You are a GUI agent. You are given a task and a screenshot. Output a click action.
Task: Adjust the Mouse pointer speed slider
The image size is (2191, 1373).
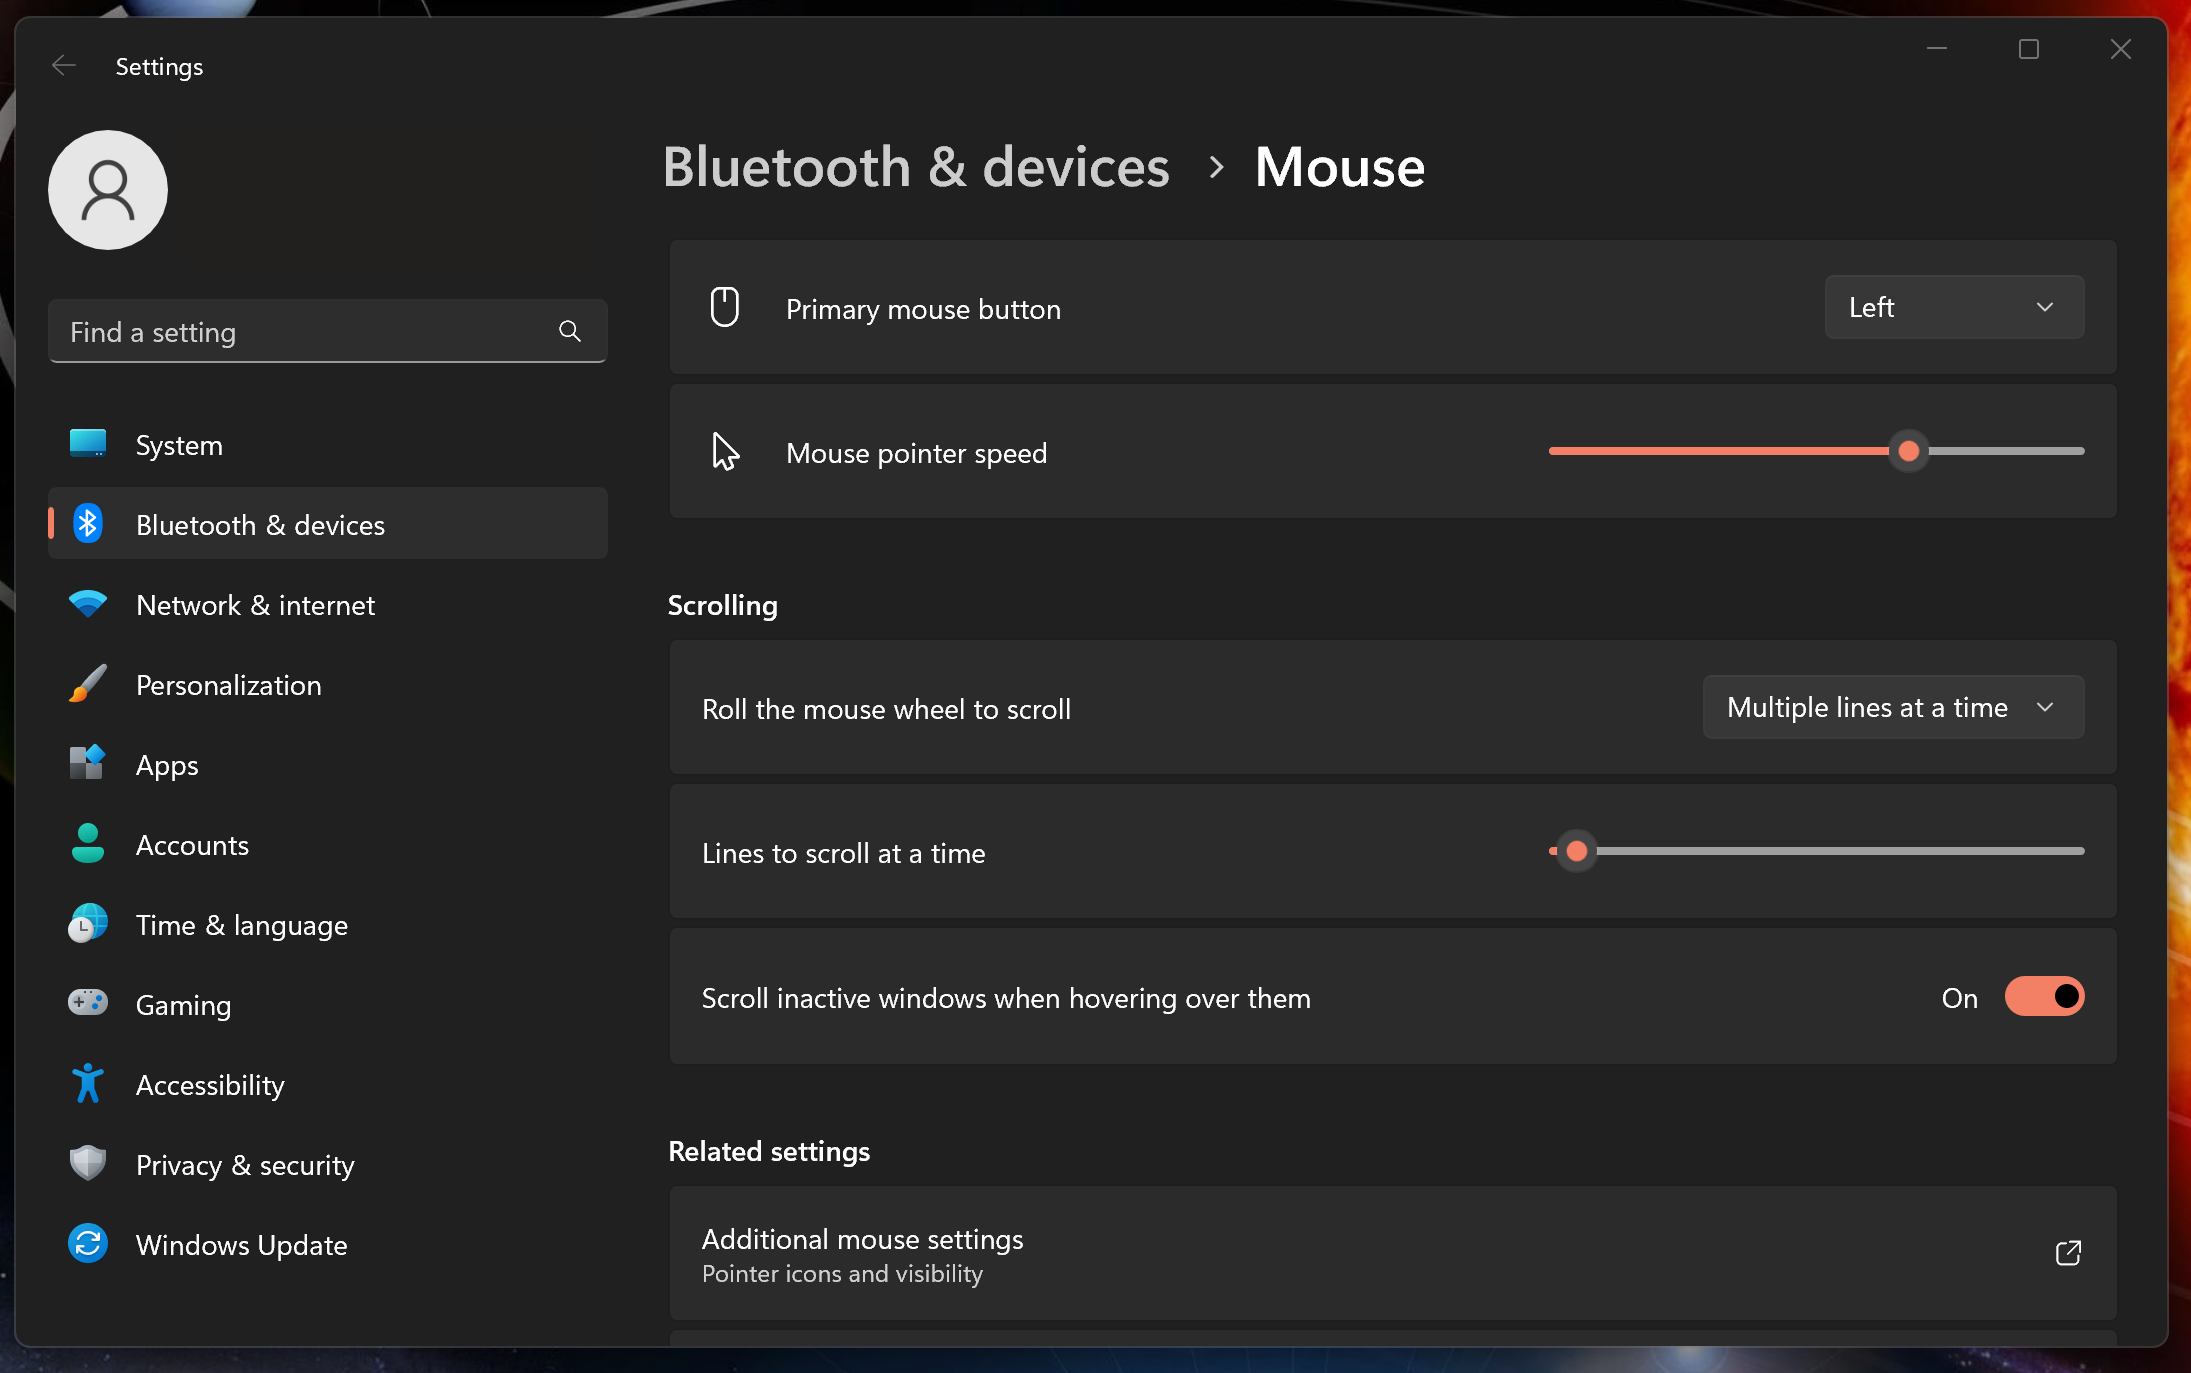1908,451
